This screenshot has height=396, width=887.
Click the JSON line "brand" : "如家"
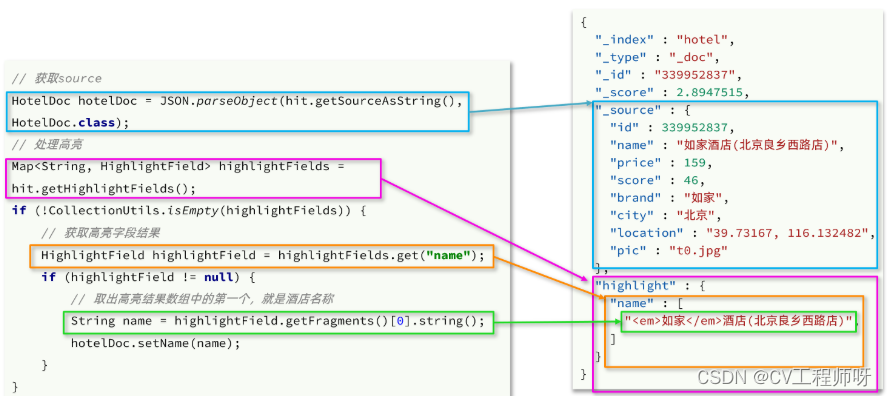(670, 198)
